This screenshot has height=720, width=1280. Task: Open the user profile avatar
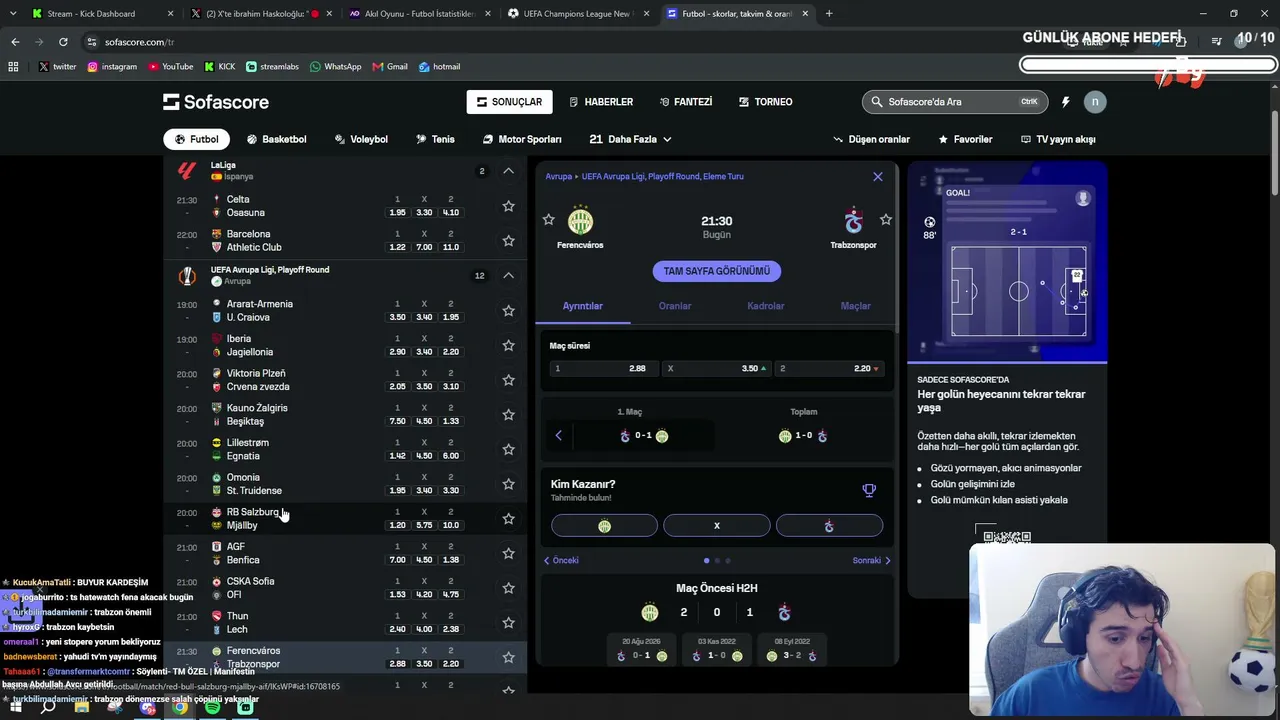click(x=1095, y=101)
